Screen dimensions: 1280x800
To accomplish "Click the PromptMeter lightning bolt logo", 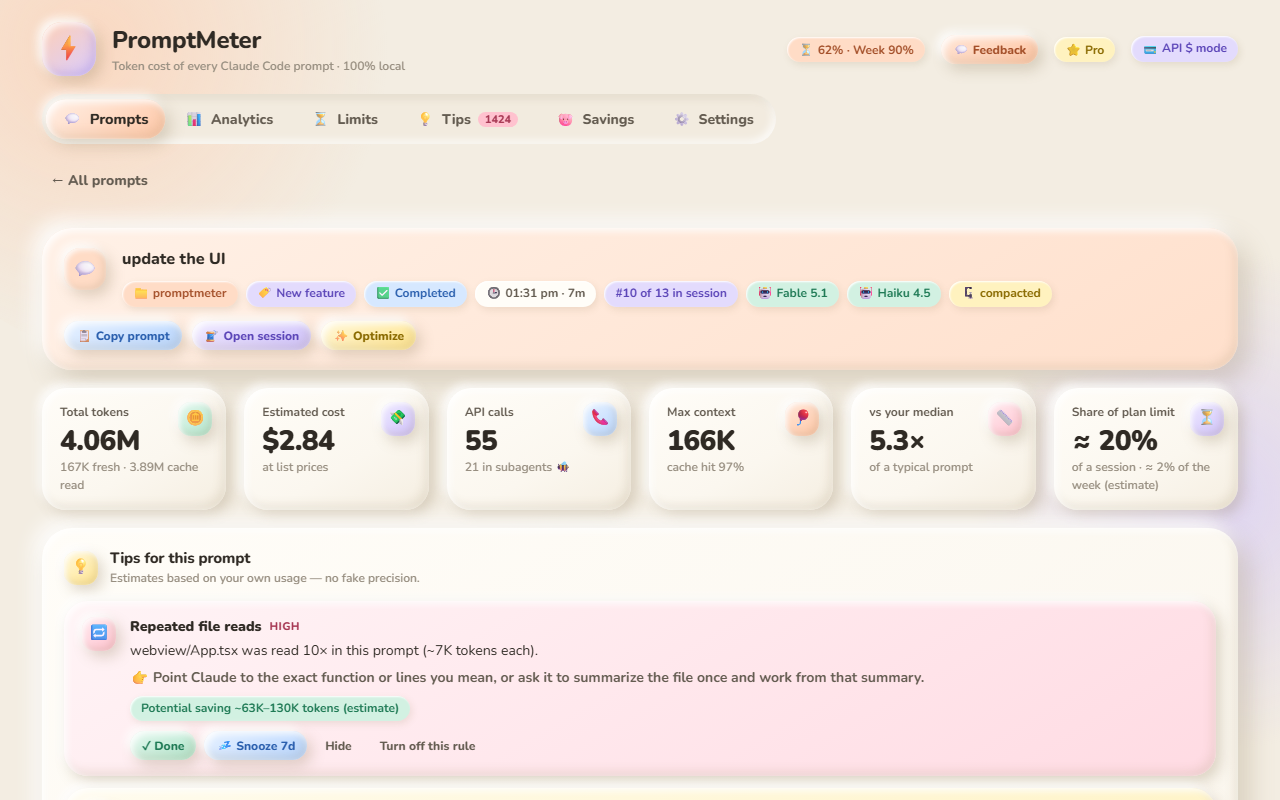I will coord(70,49).
